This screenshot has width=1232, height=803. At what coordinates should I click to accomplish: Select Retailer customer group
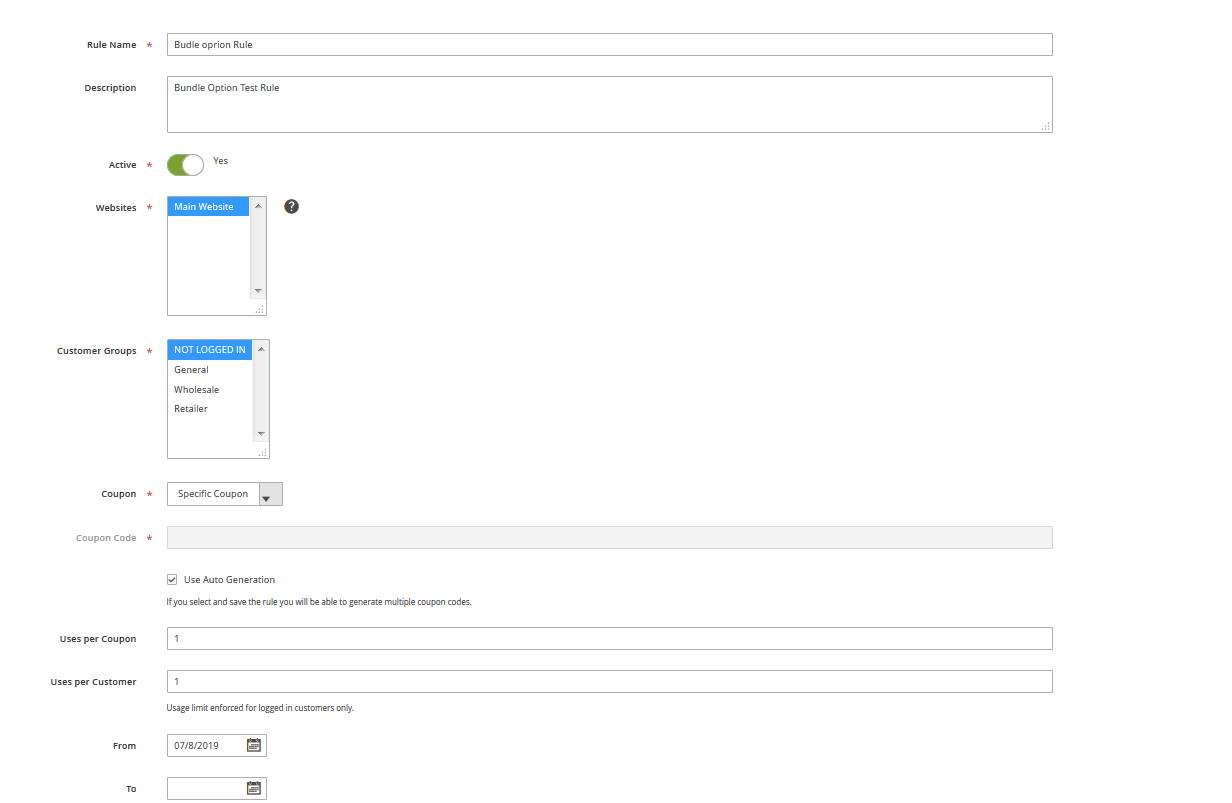point(210,409)
